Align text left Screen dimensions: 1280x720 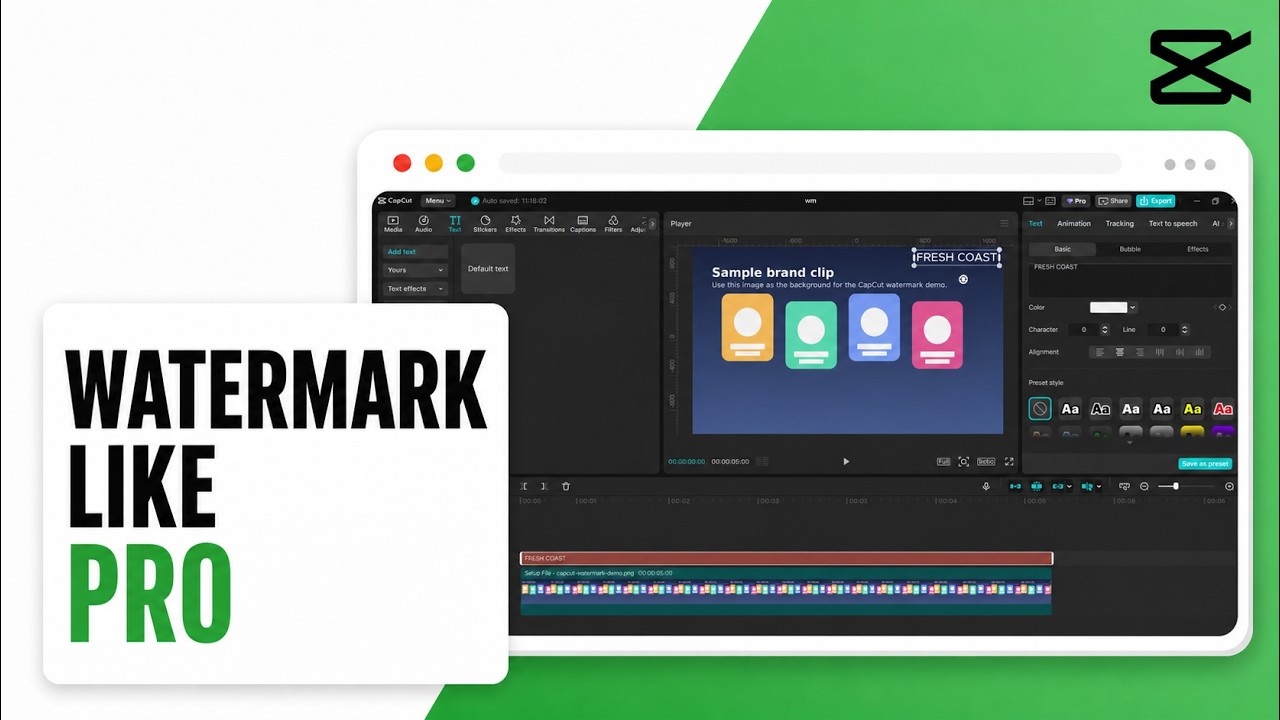click(1099, 352)
